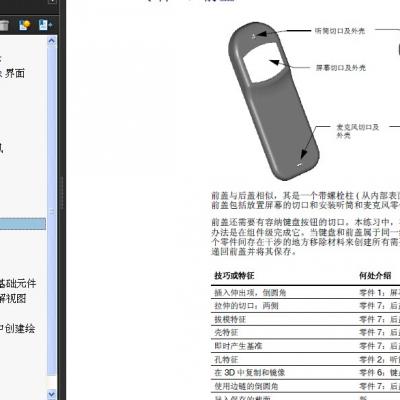Click the 拔模特征 table row

[305, 319]
